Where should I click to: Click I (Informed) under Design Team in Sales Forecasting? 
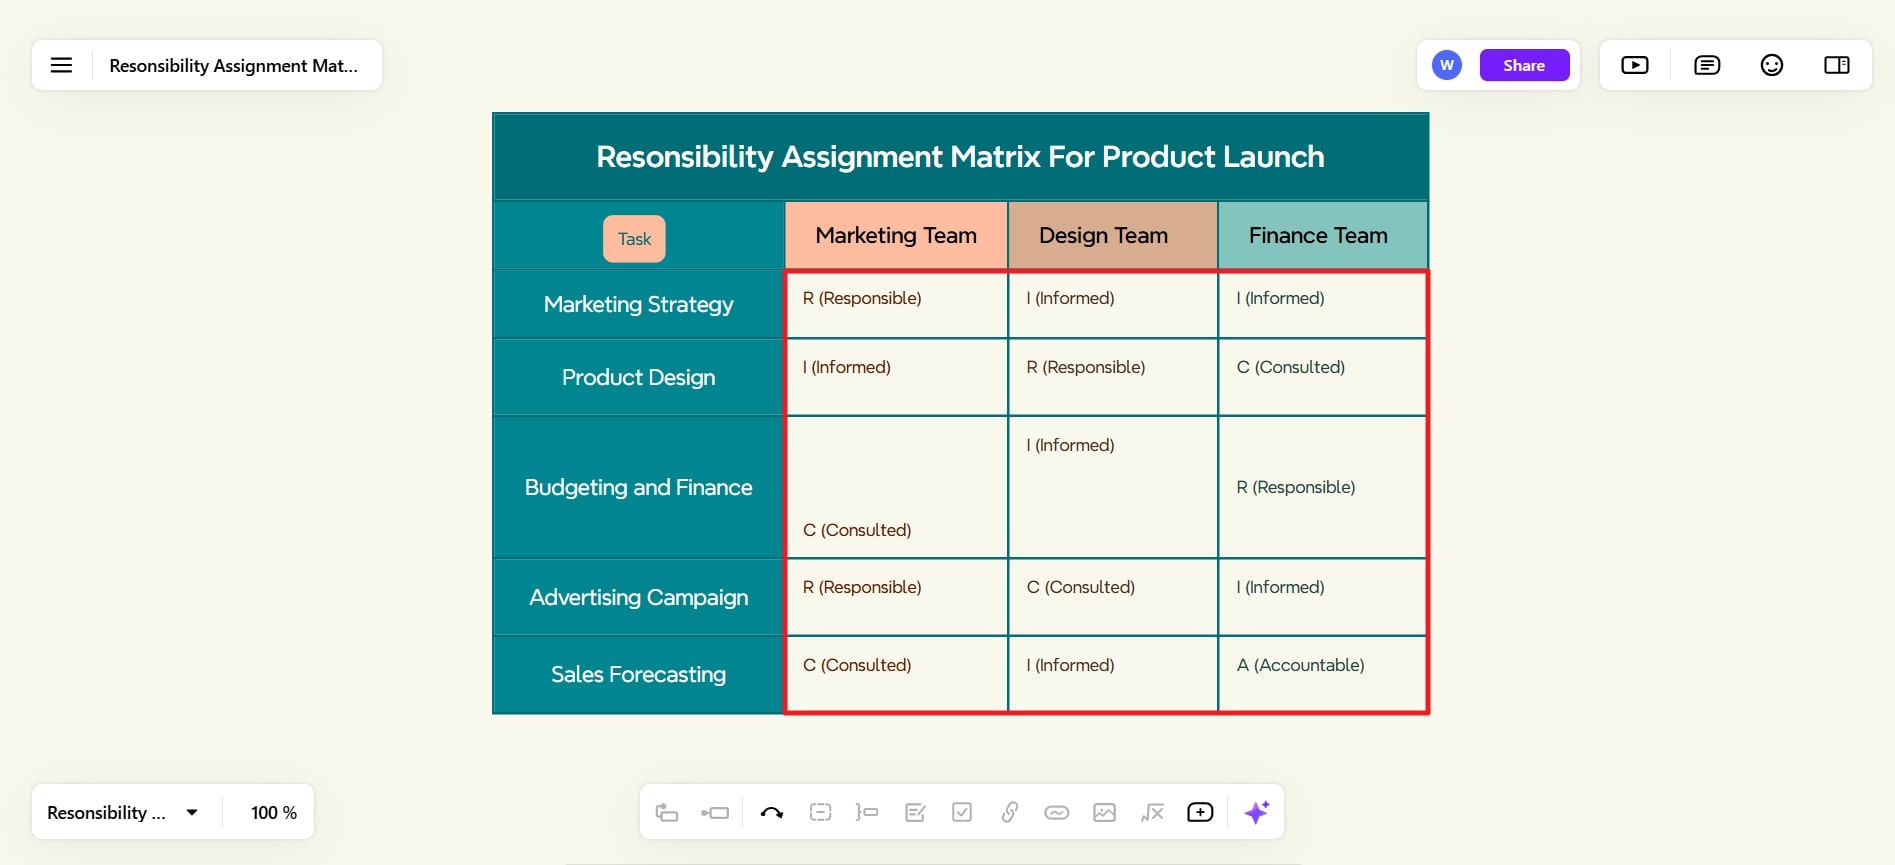pos(1070,665)
